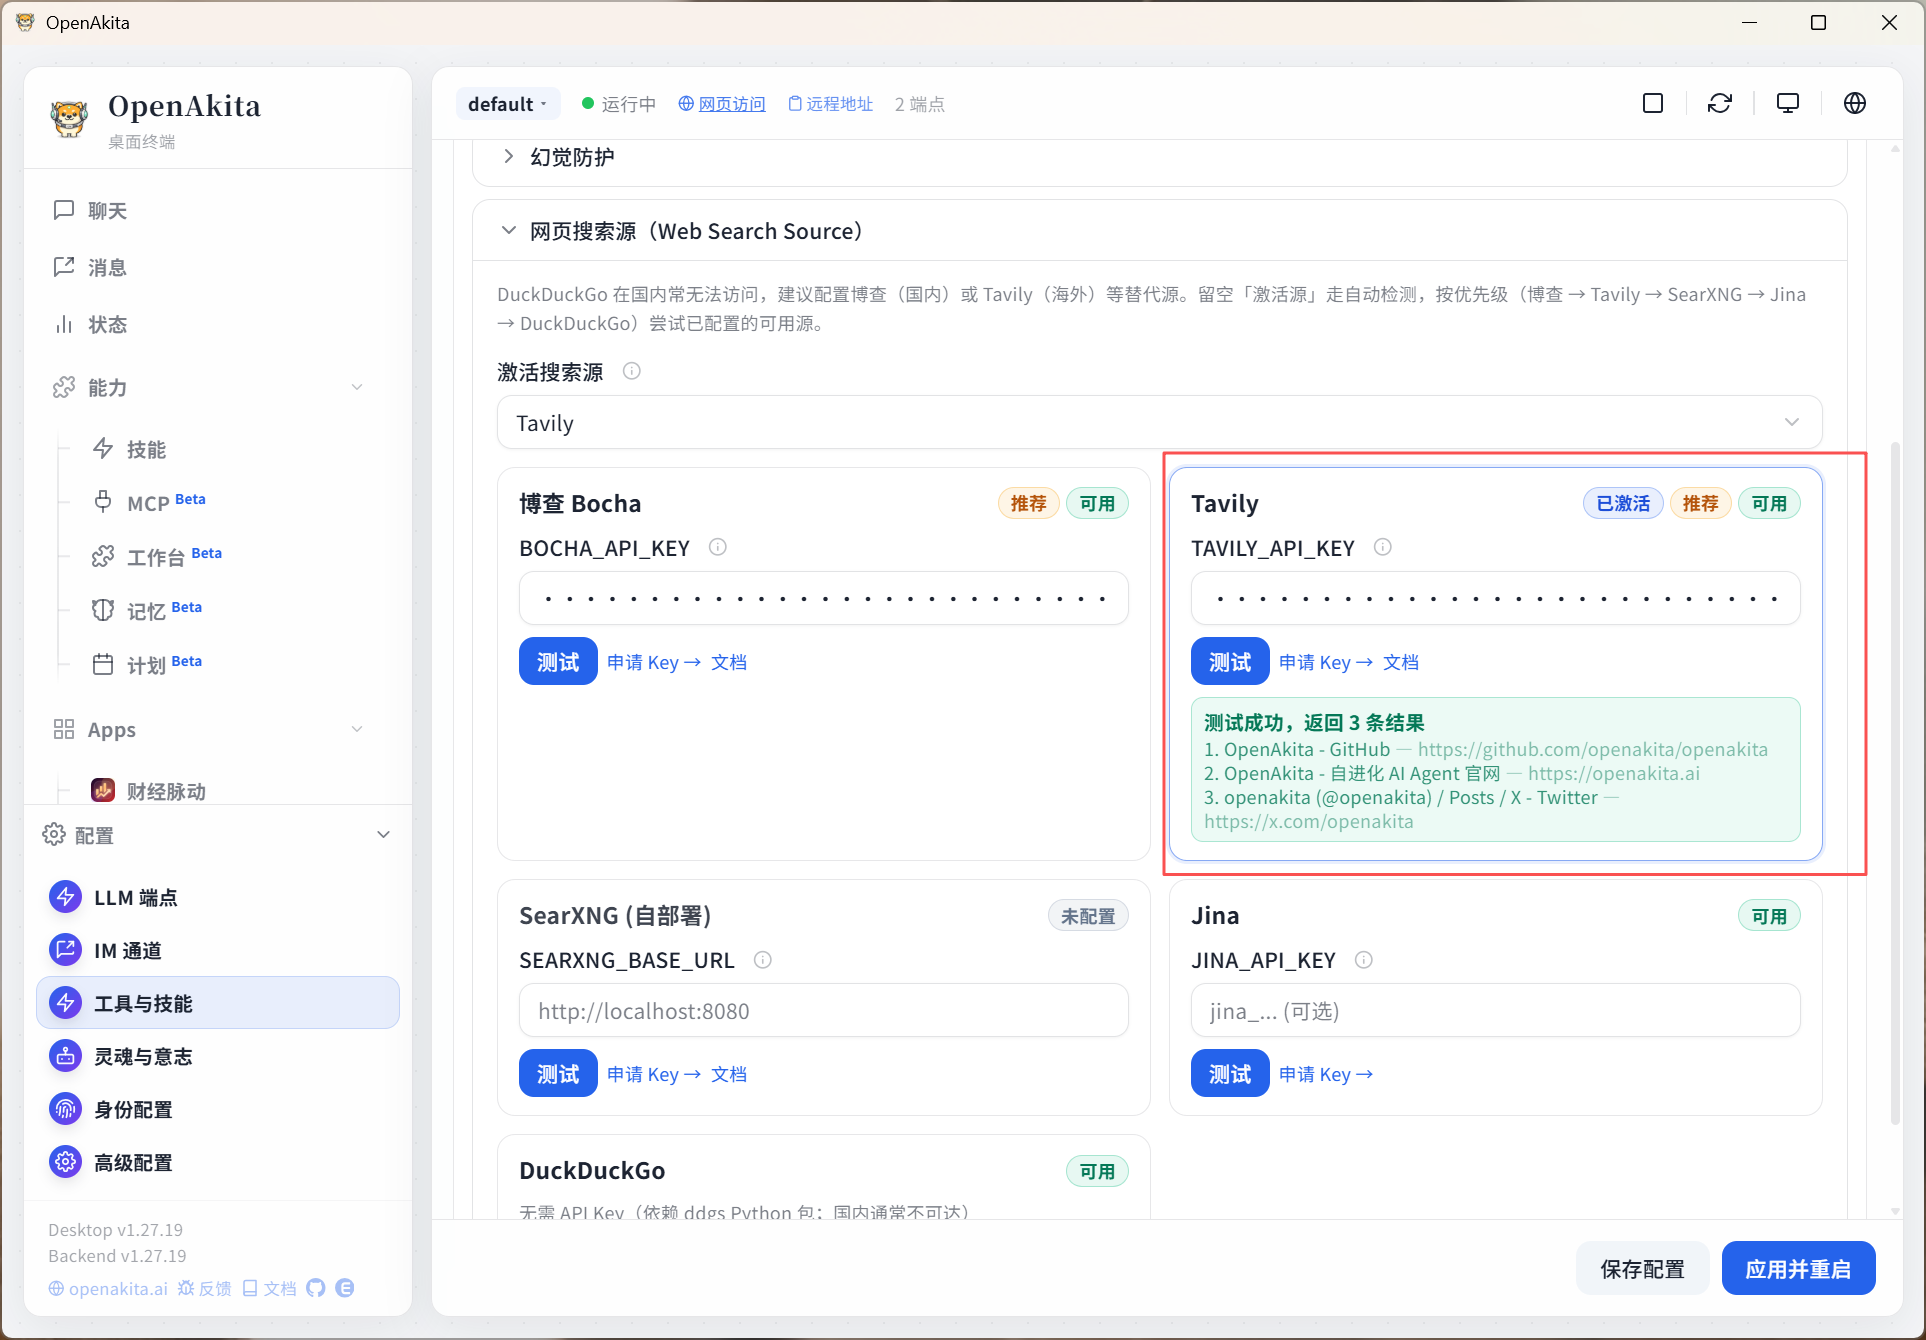Screen dimensions: 1926x1340
Task: Open the 网页访问 link
Action: 722,104
